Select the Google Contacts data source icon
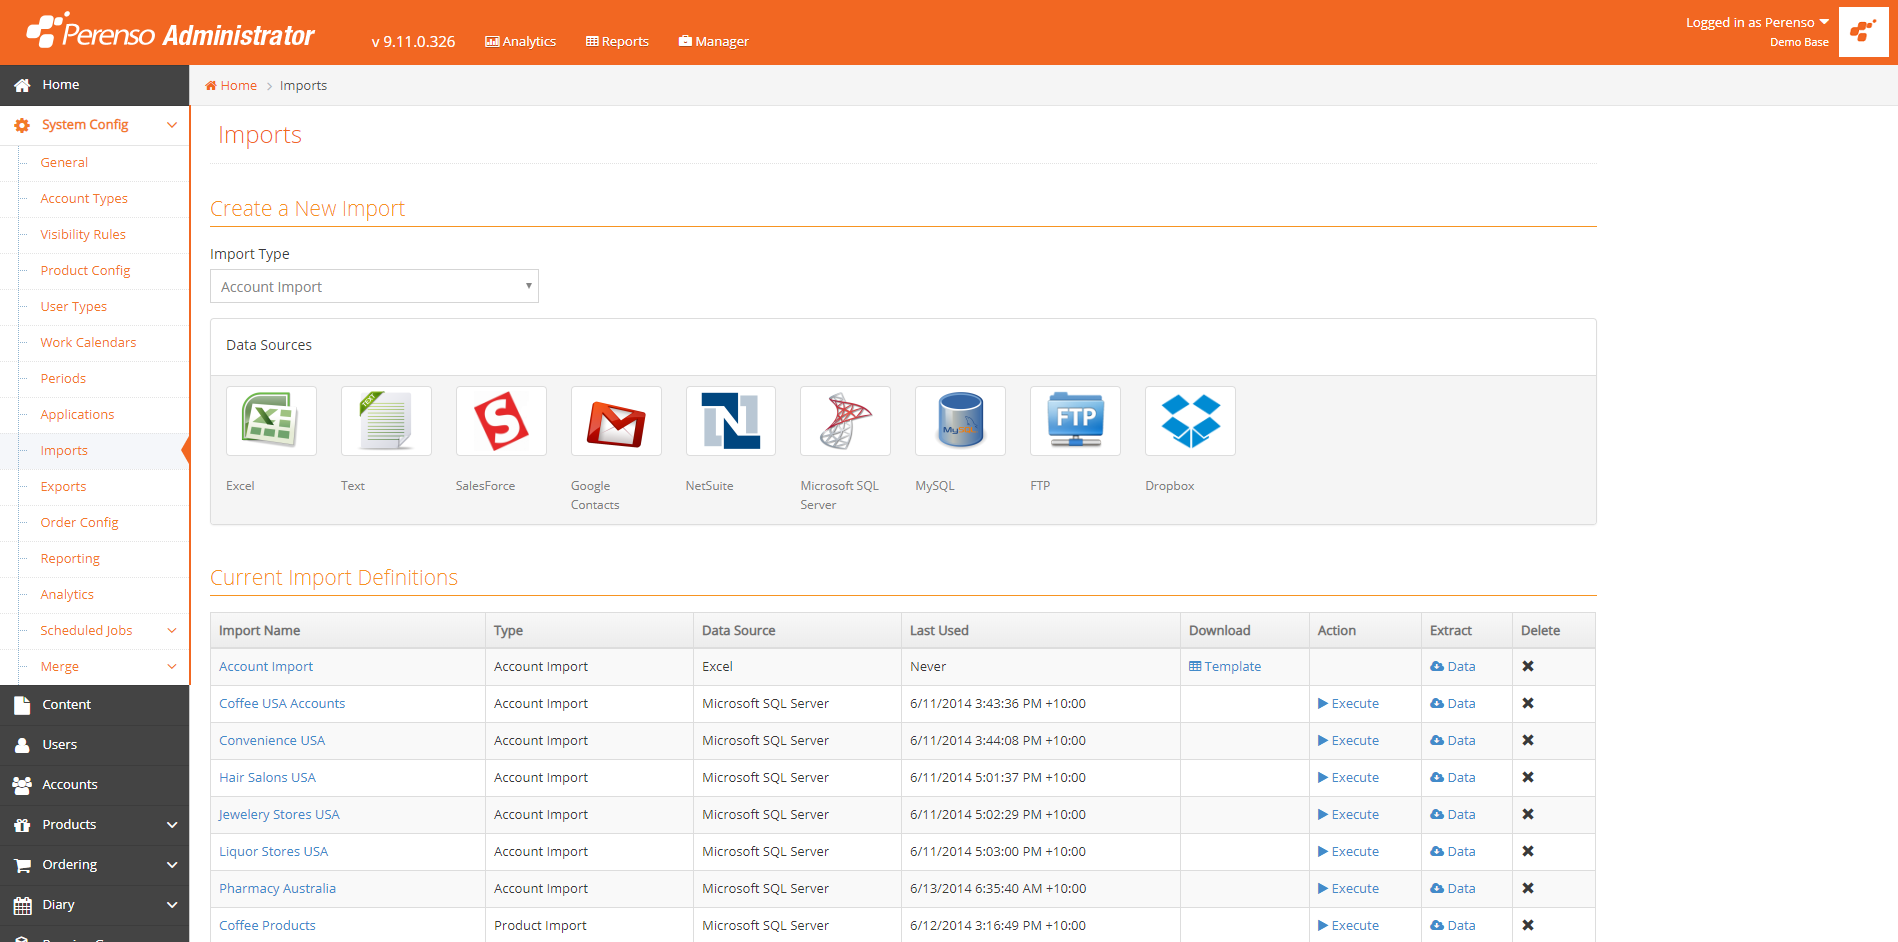This screenshot has width=1898, height=942. click(x=616, y=421)
